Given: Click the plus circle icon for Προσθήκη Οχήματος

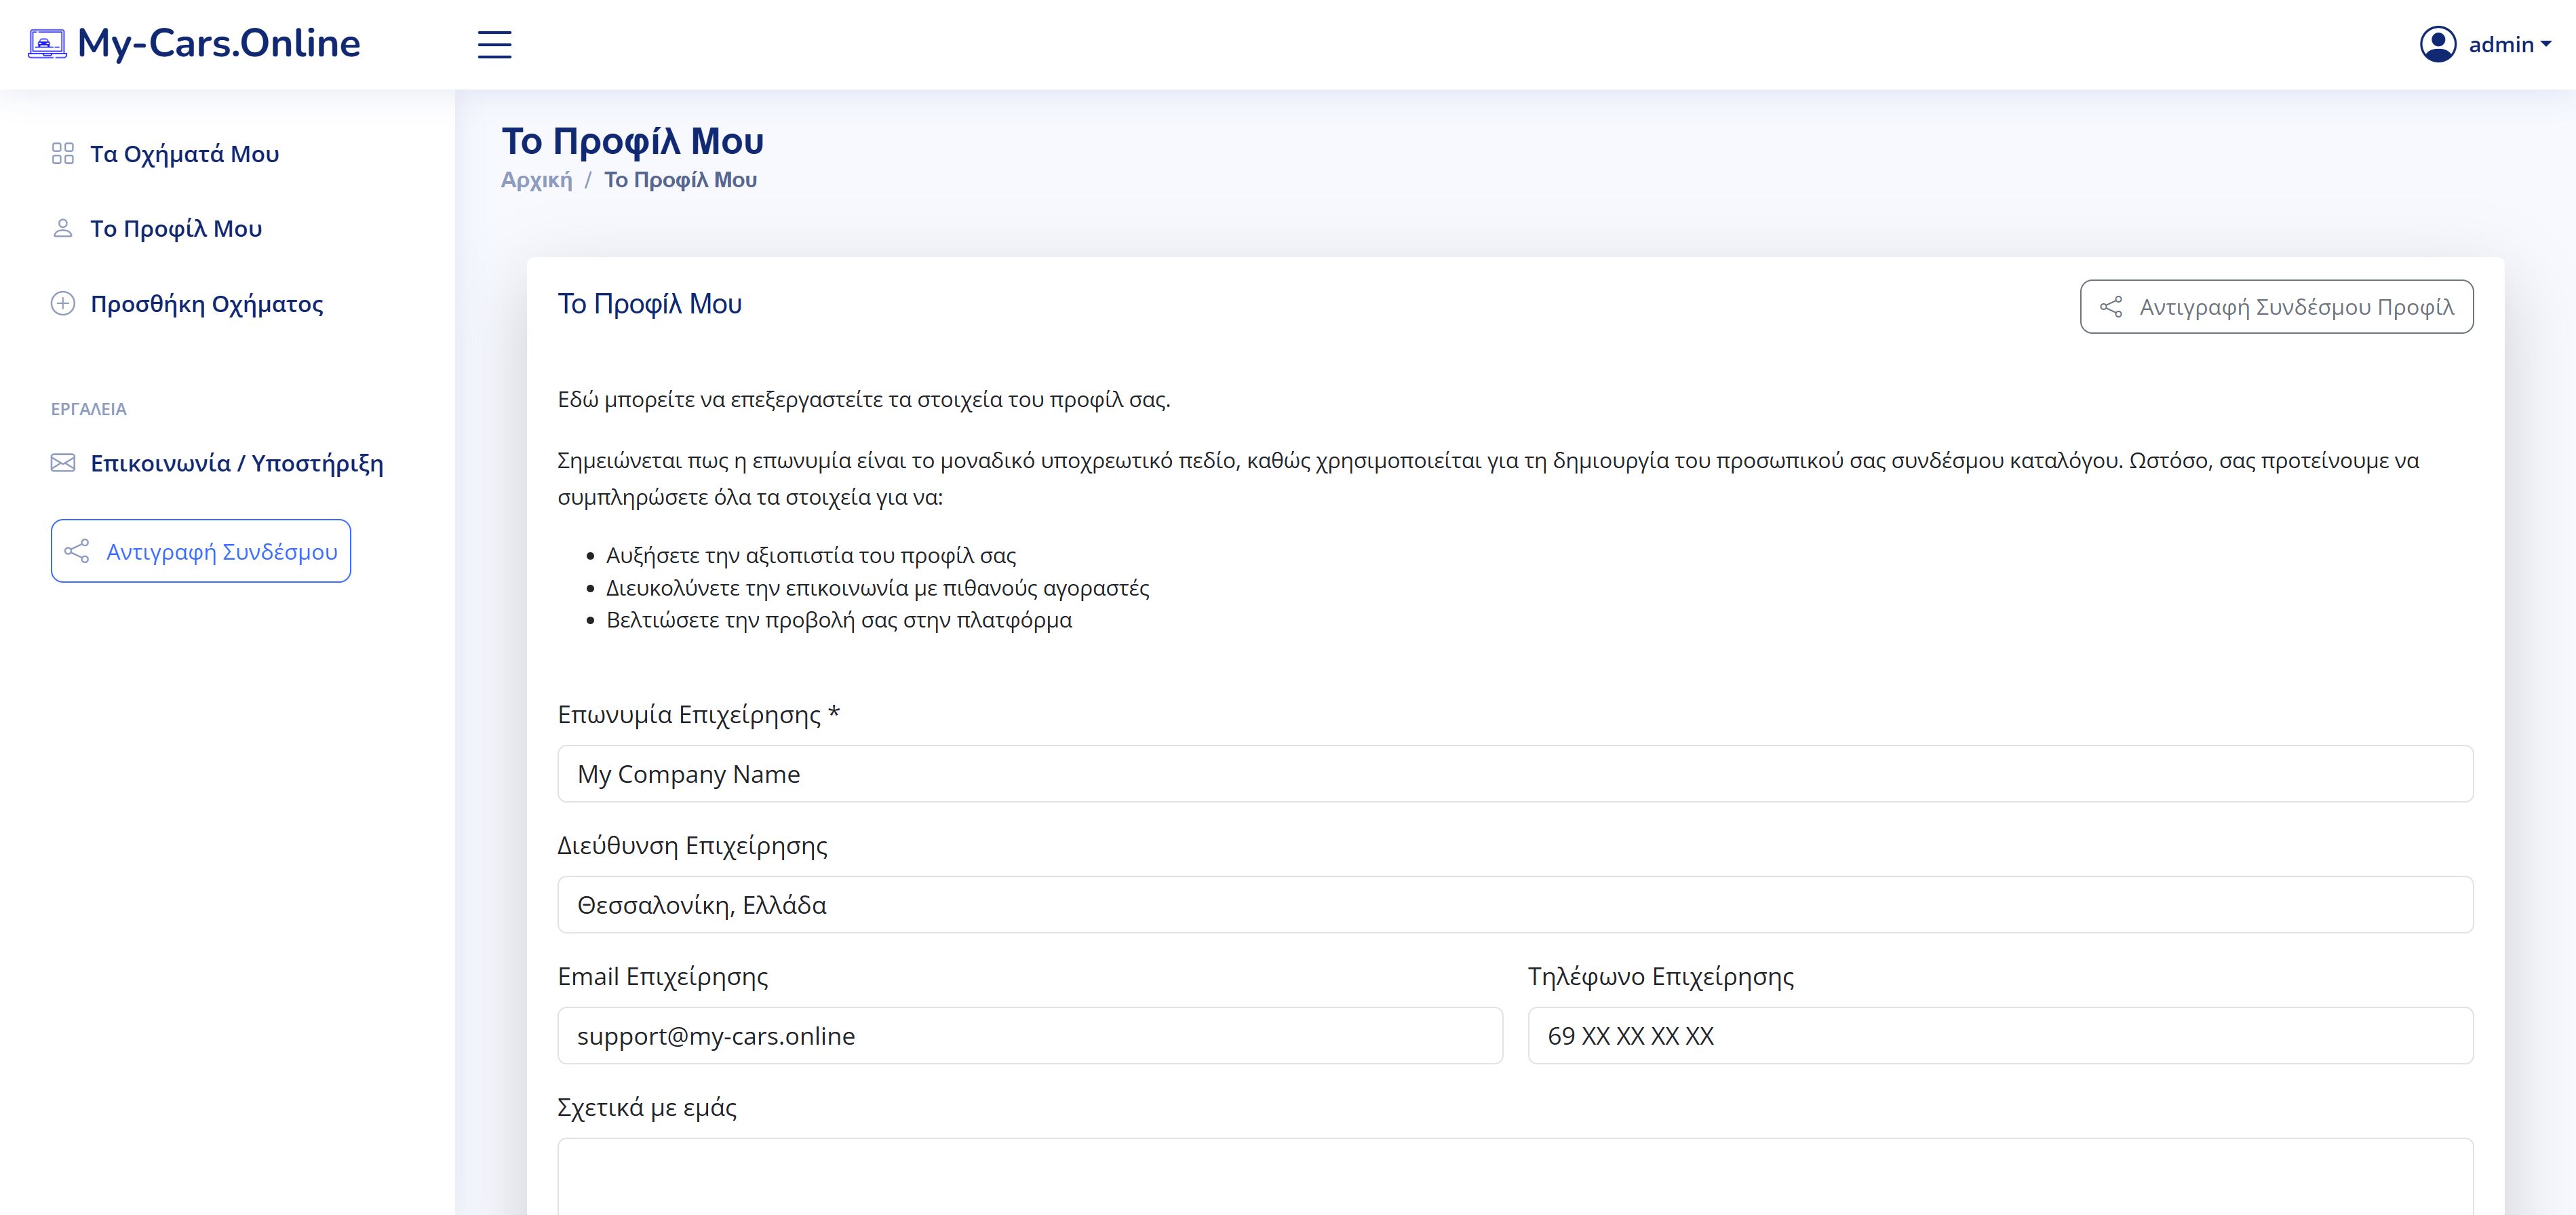Looking at the screenshot, I should [x=63, y=304].
